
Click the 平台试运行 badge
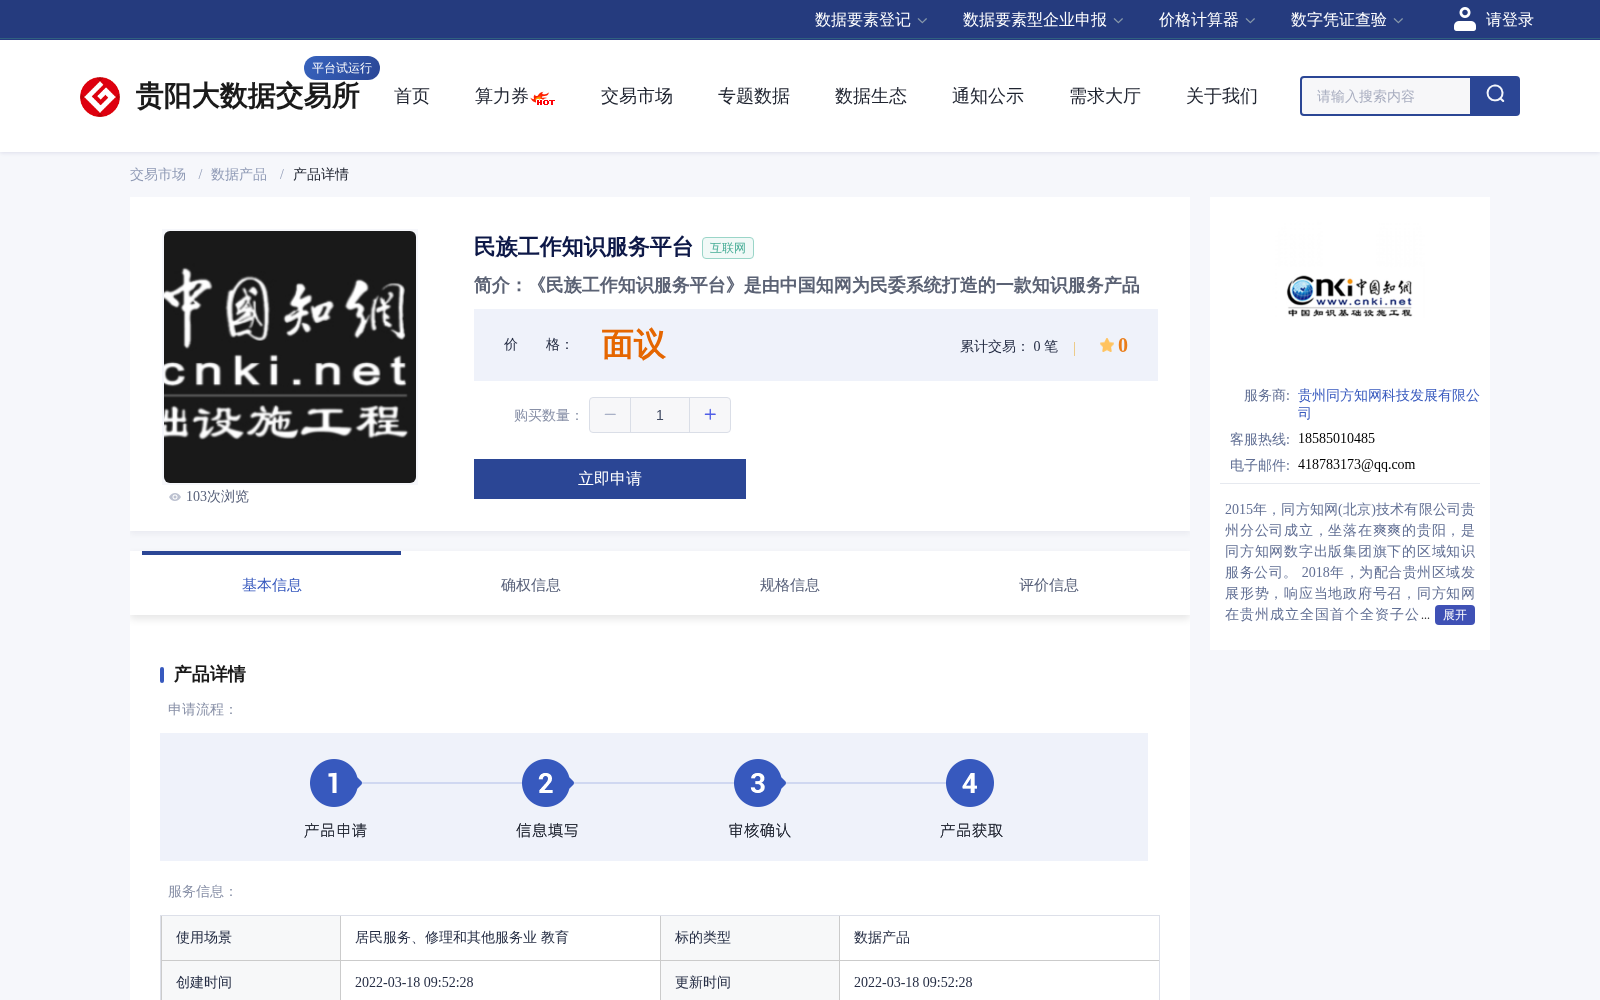tap(342, 68)
